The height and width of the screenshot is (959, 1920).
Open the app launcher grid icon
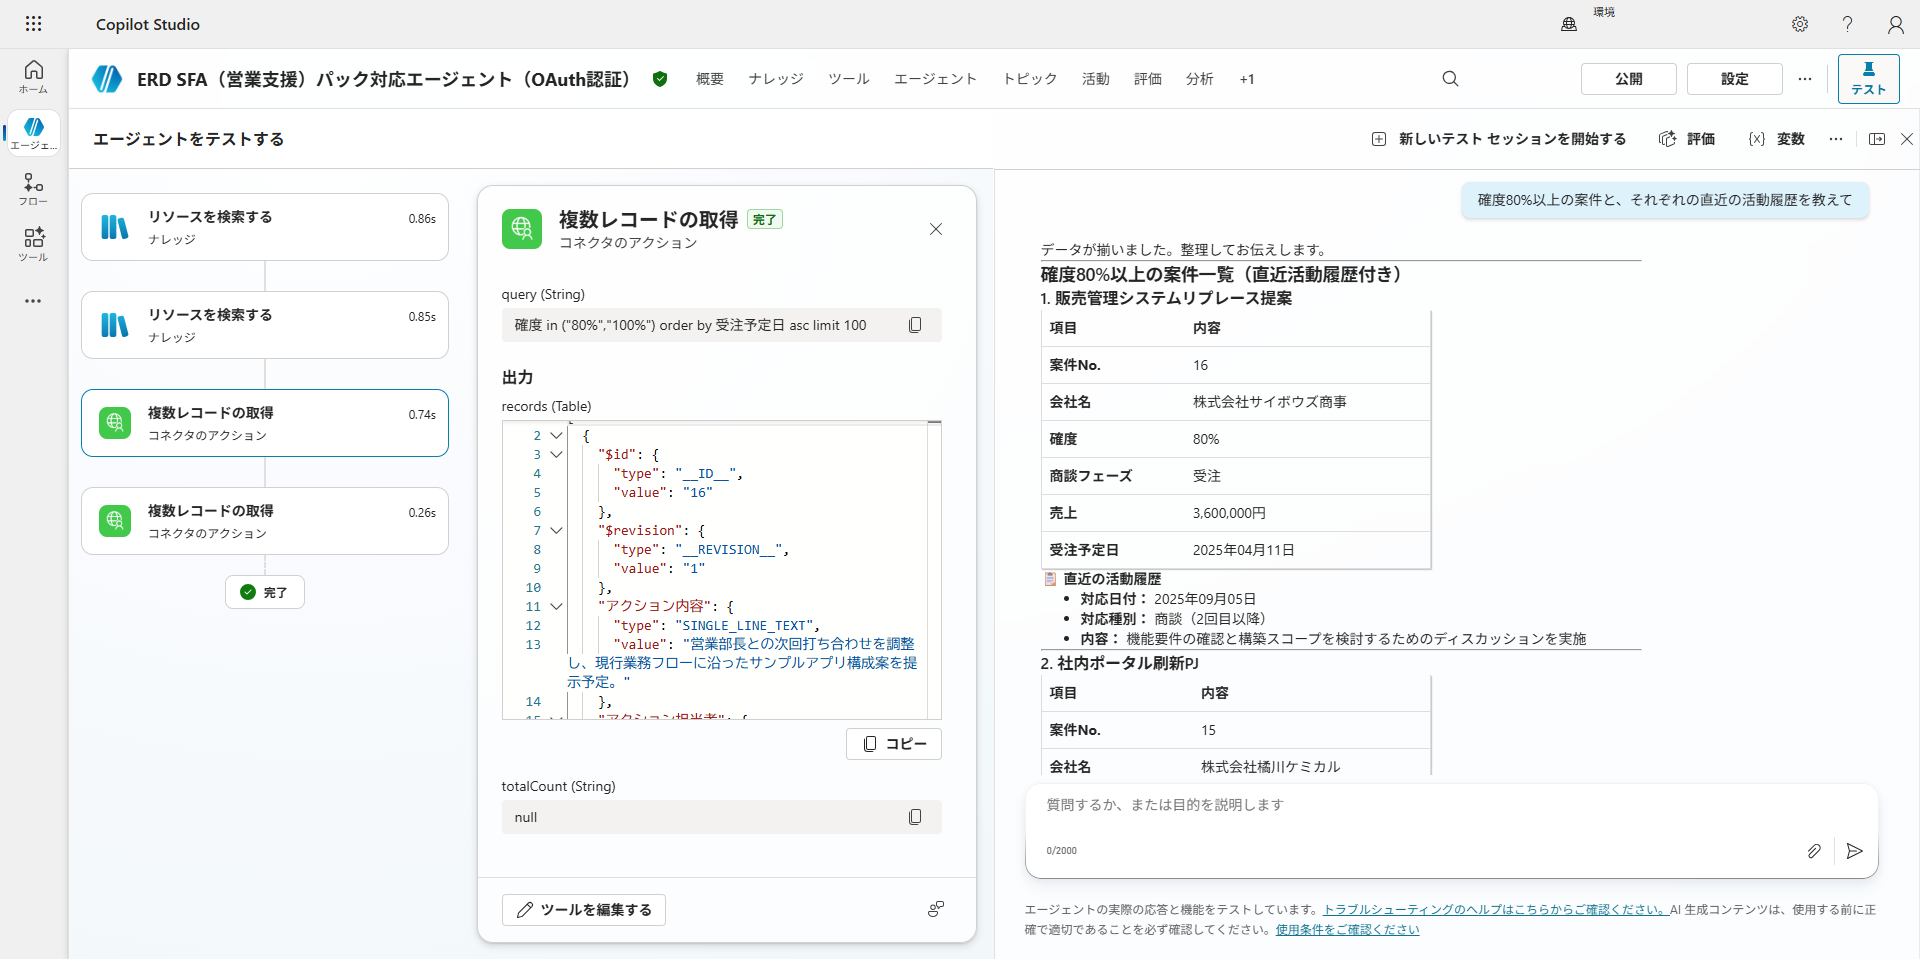[x=33, y=24]
